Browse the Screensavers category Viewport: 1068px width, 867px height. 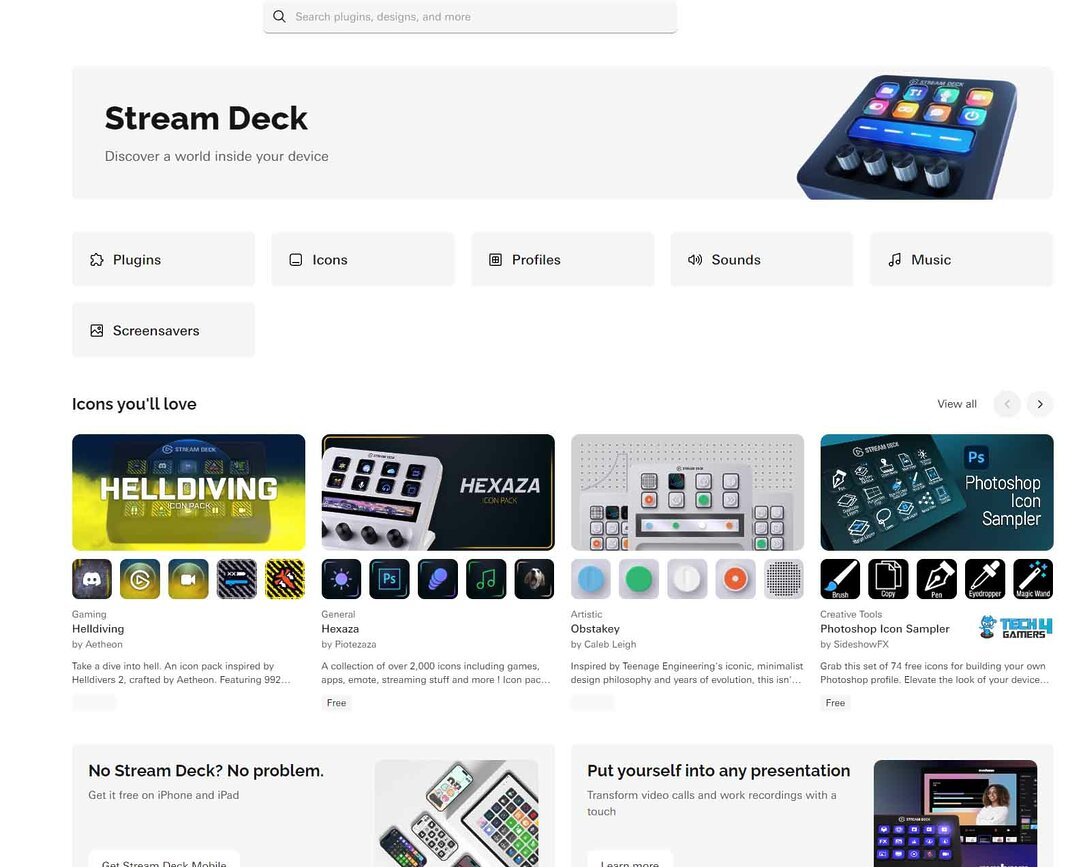163,330
